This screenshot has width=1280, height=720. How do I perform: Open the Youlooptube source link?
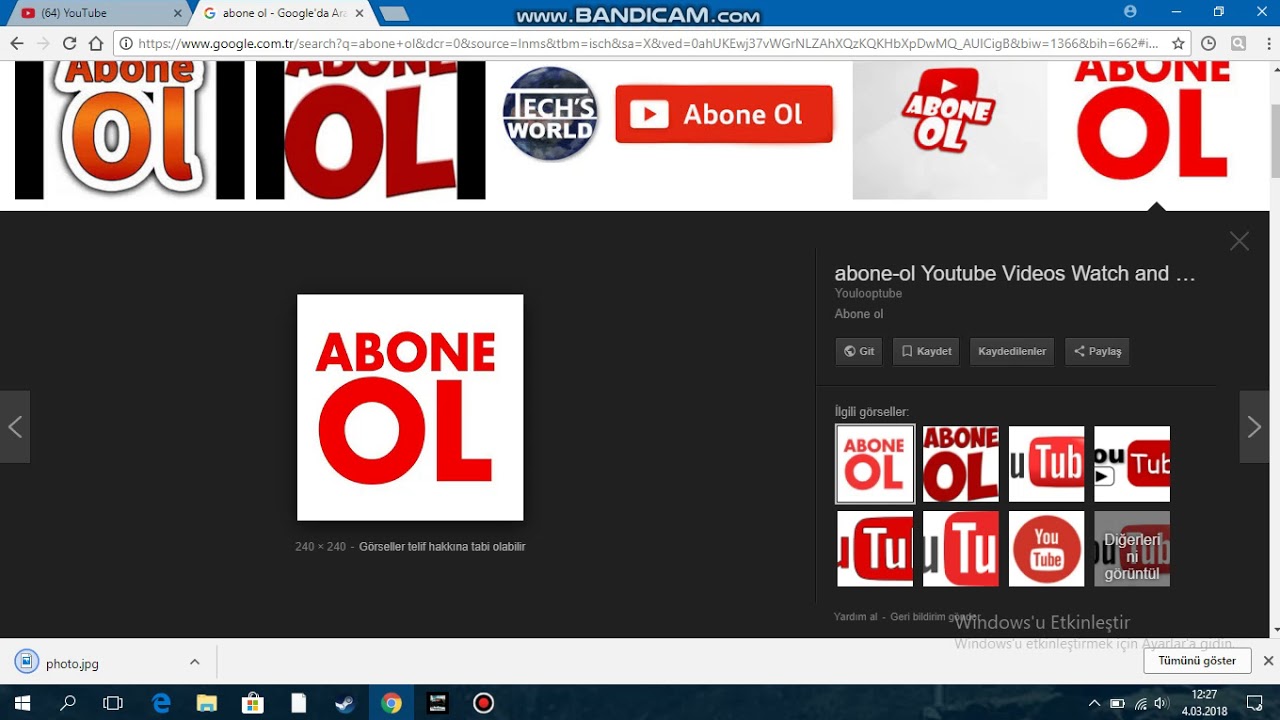tap(868, 293)
